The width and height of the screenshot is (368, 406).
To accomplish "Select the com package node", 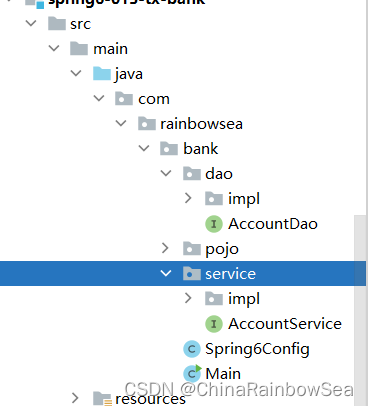I will tap(154, 99).
